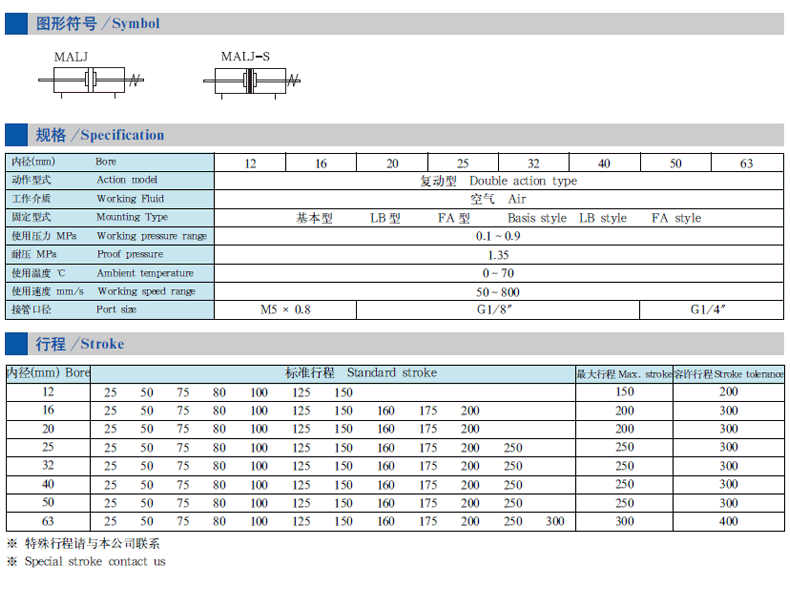Viewport: 790px width, 597px height.
Task: Click the 图形符号 /Symbol section heading
Action: pyautogui.click(x=98, y=24)
